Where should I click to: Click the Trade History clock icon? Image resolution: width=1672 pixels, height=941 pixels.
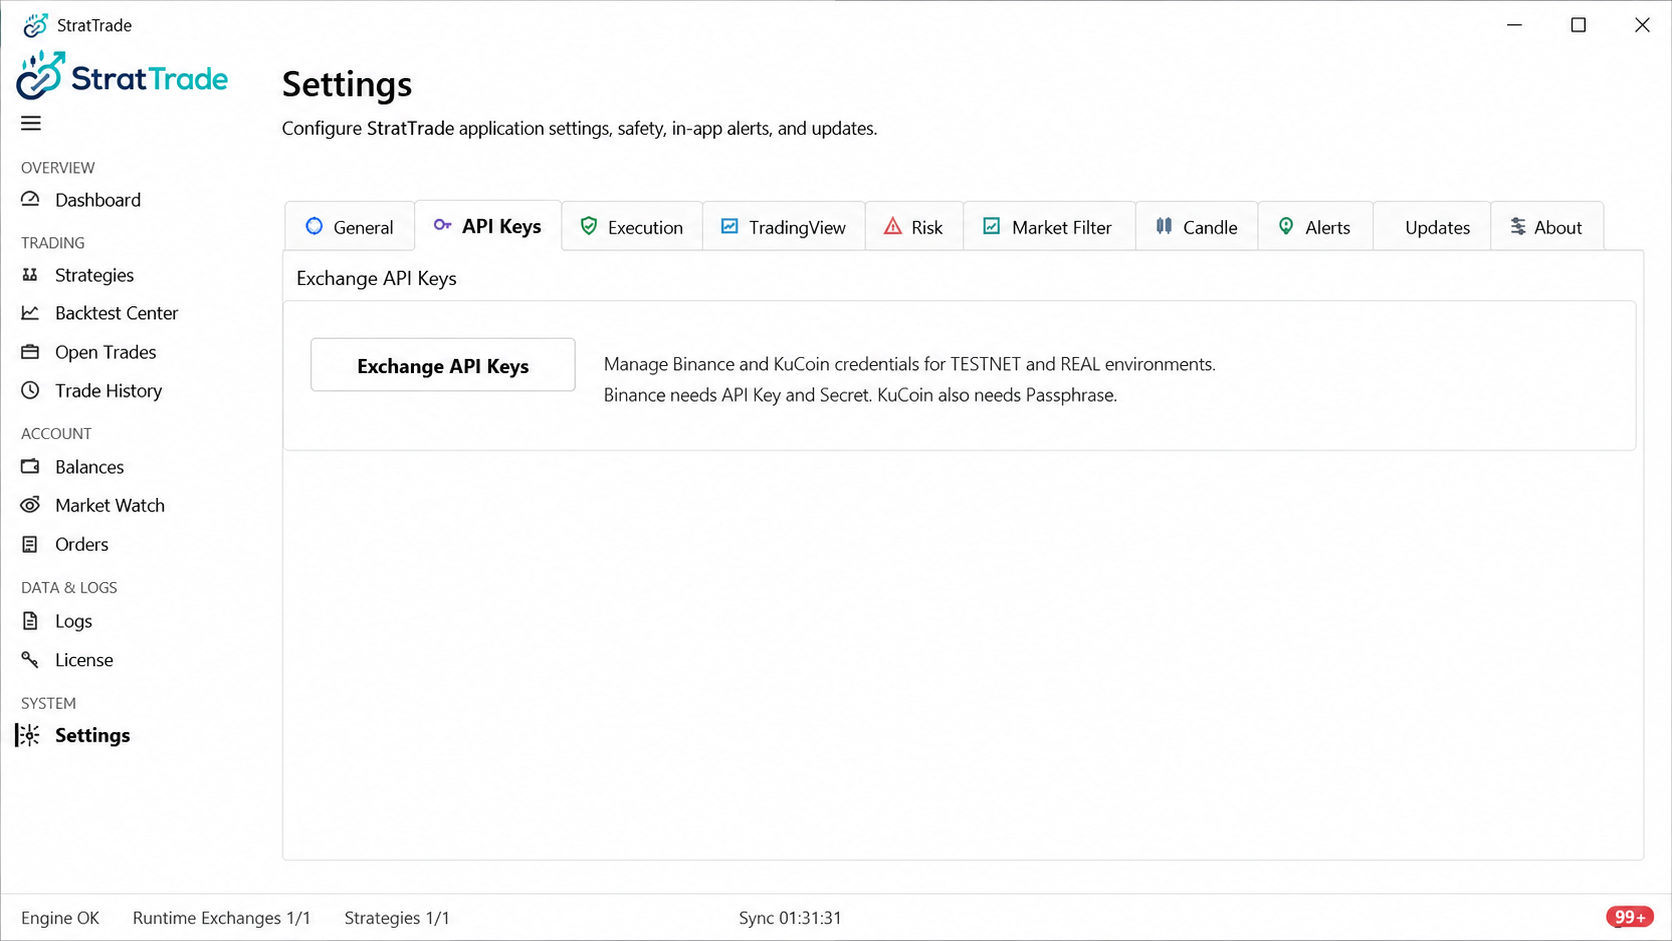pyautogui.click(x=30, y=390)
